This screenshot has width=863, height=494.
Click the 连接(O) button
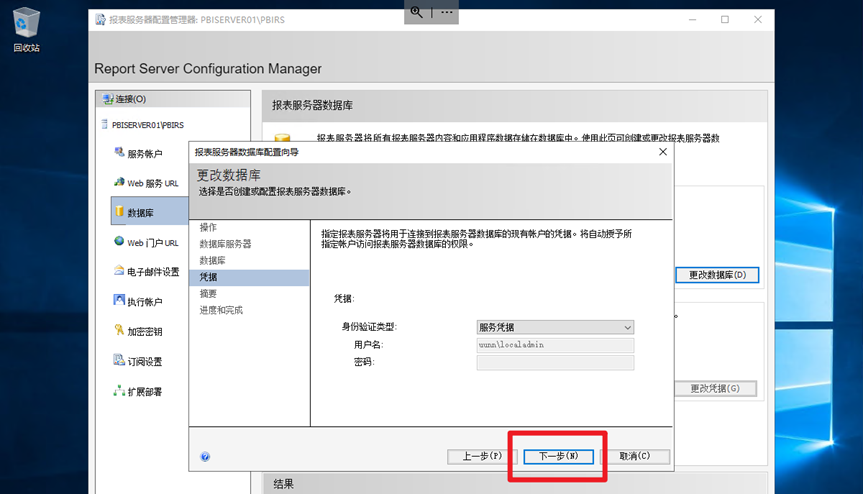click(123, 99)
